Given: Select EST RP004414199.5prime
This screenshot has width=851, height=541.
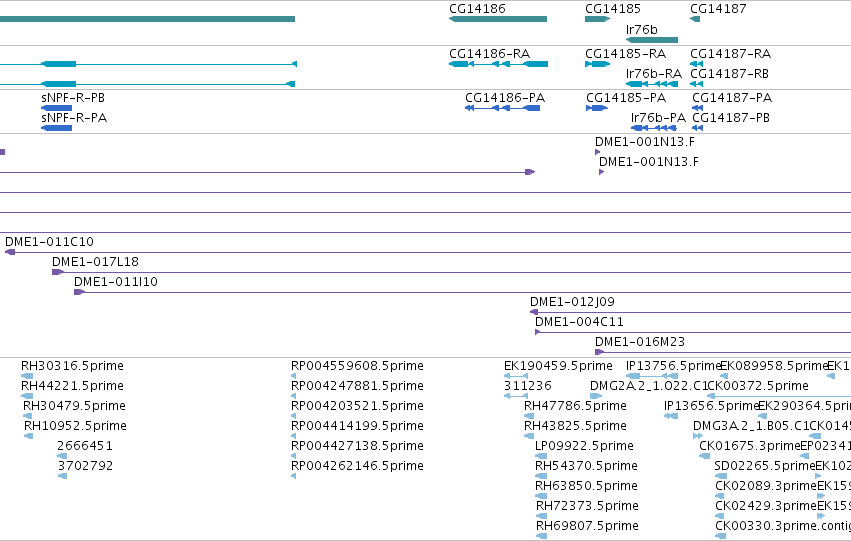Looking at the screenshot, I should (x=357, y=426).
